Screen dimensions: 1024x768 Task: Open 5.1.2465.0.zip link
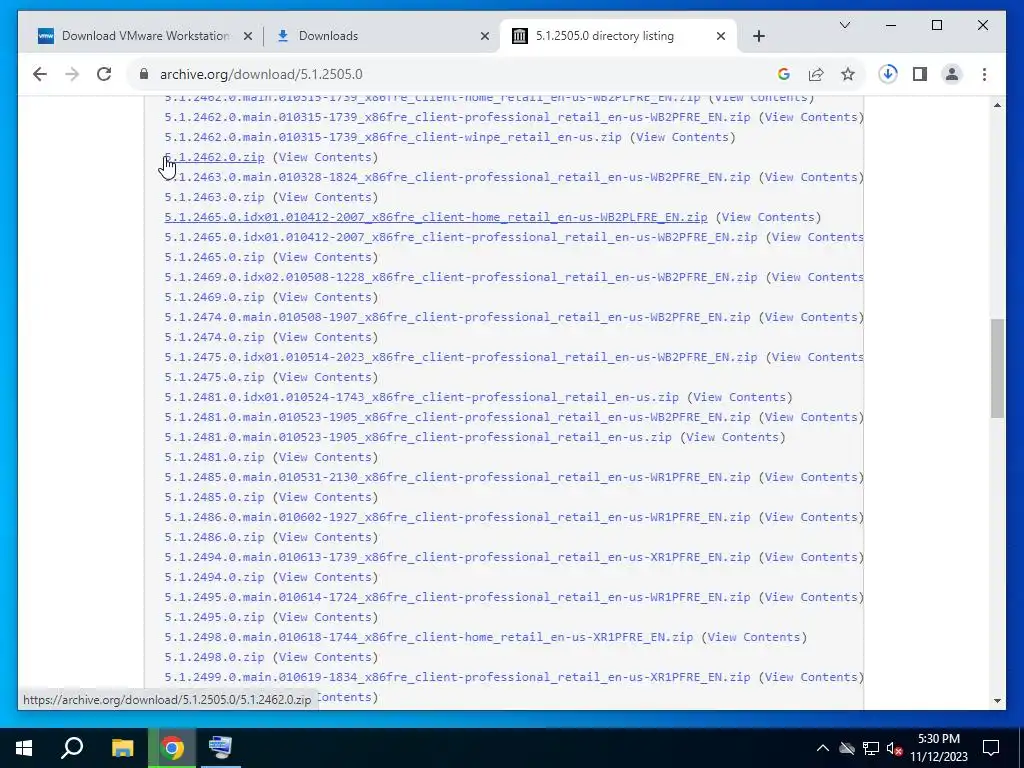[x=214, y=257]
